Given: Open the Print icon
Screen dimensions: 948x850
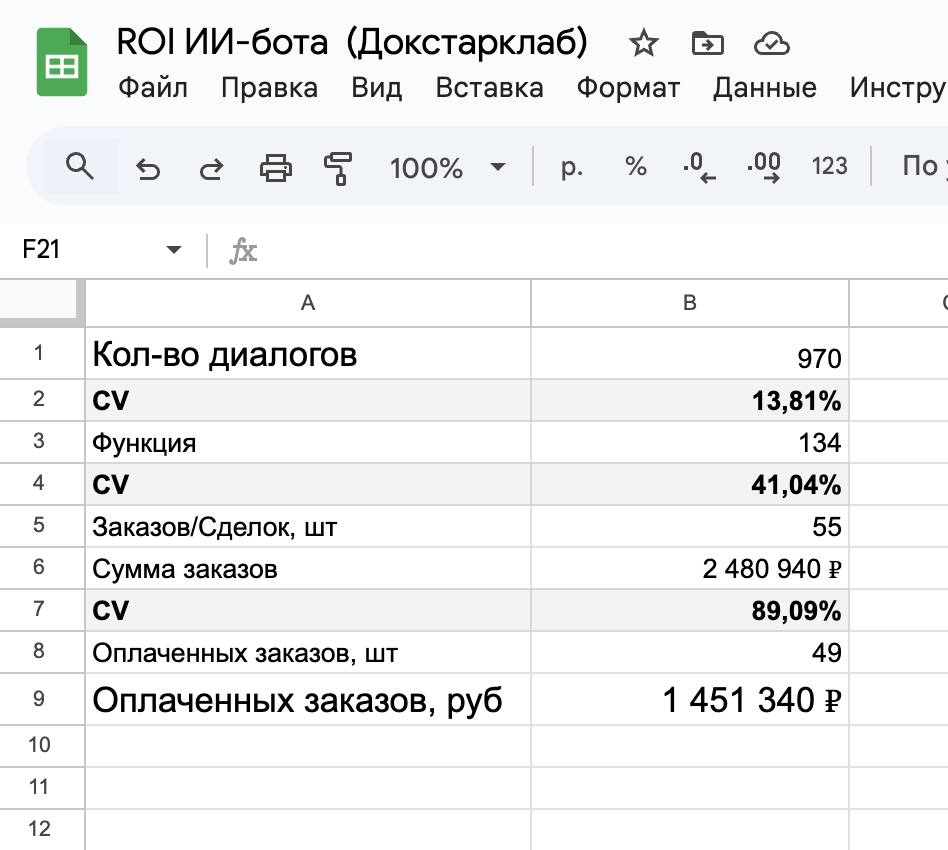Looking at the screenshot, I should (x=275, y=167).
